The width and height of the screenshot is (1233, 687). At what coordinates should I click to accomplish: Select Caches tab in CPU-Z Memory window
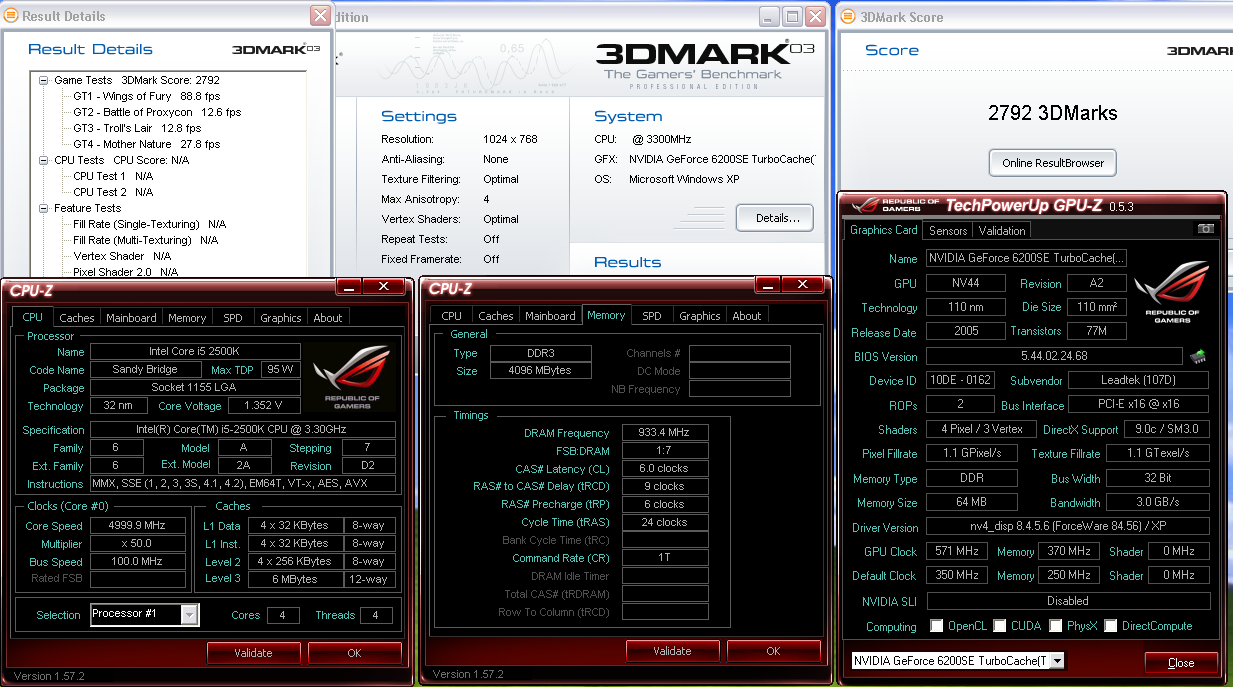click(496, 316)
